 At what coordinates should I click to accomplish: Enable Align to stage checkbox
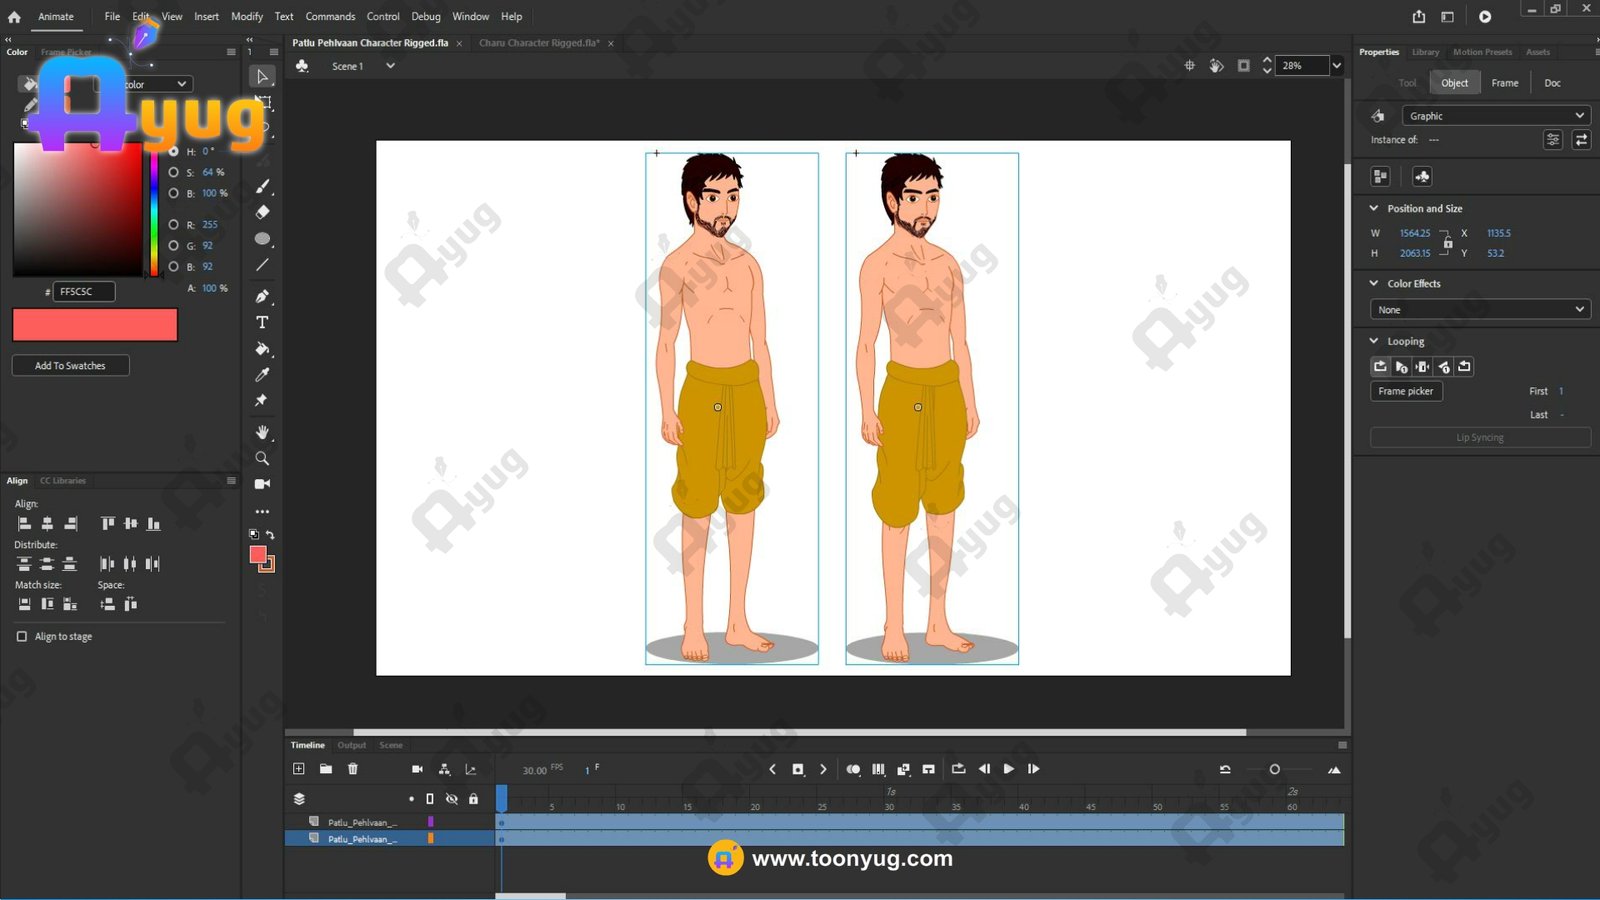click(22, 636)
